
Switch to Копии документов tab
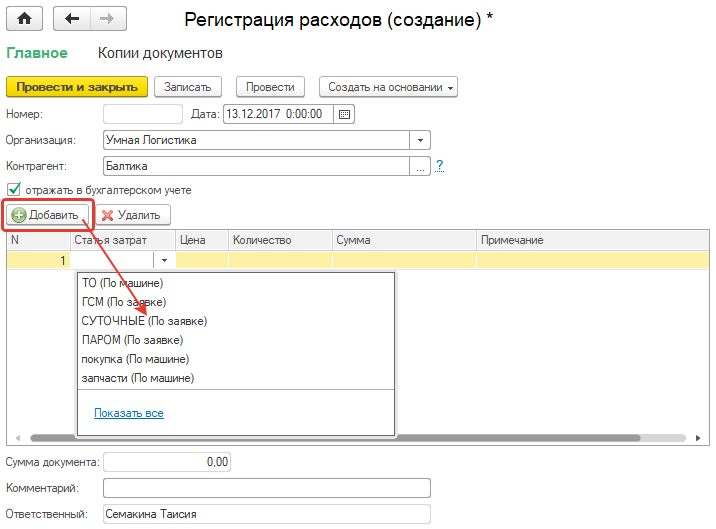click(x=160, y=53)
